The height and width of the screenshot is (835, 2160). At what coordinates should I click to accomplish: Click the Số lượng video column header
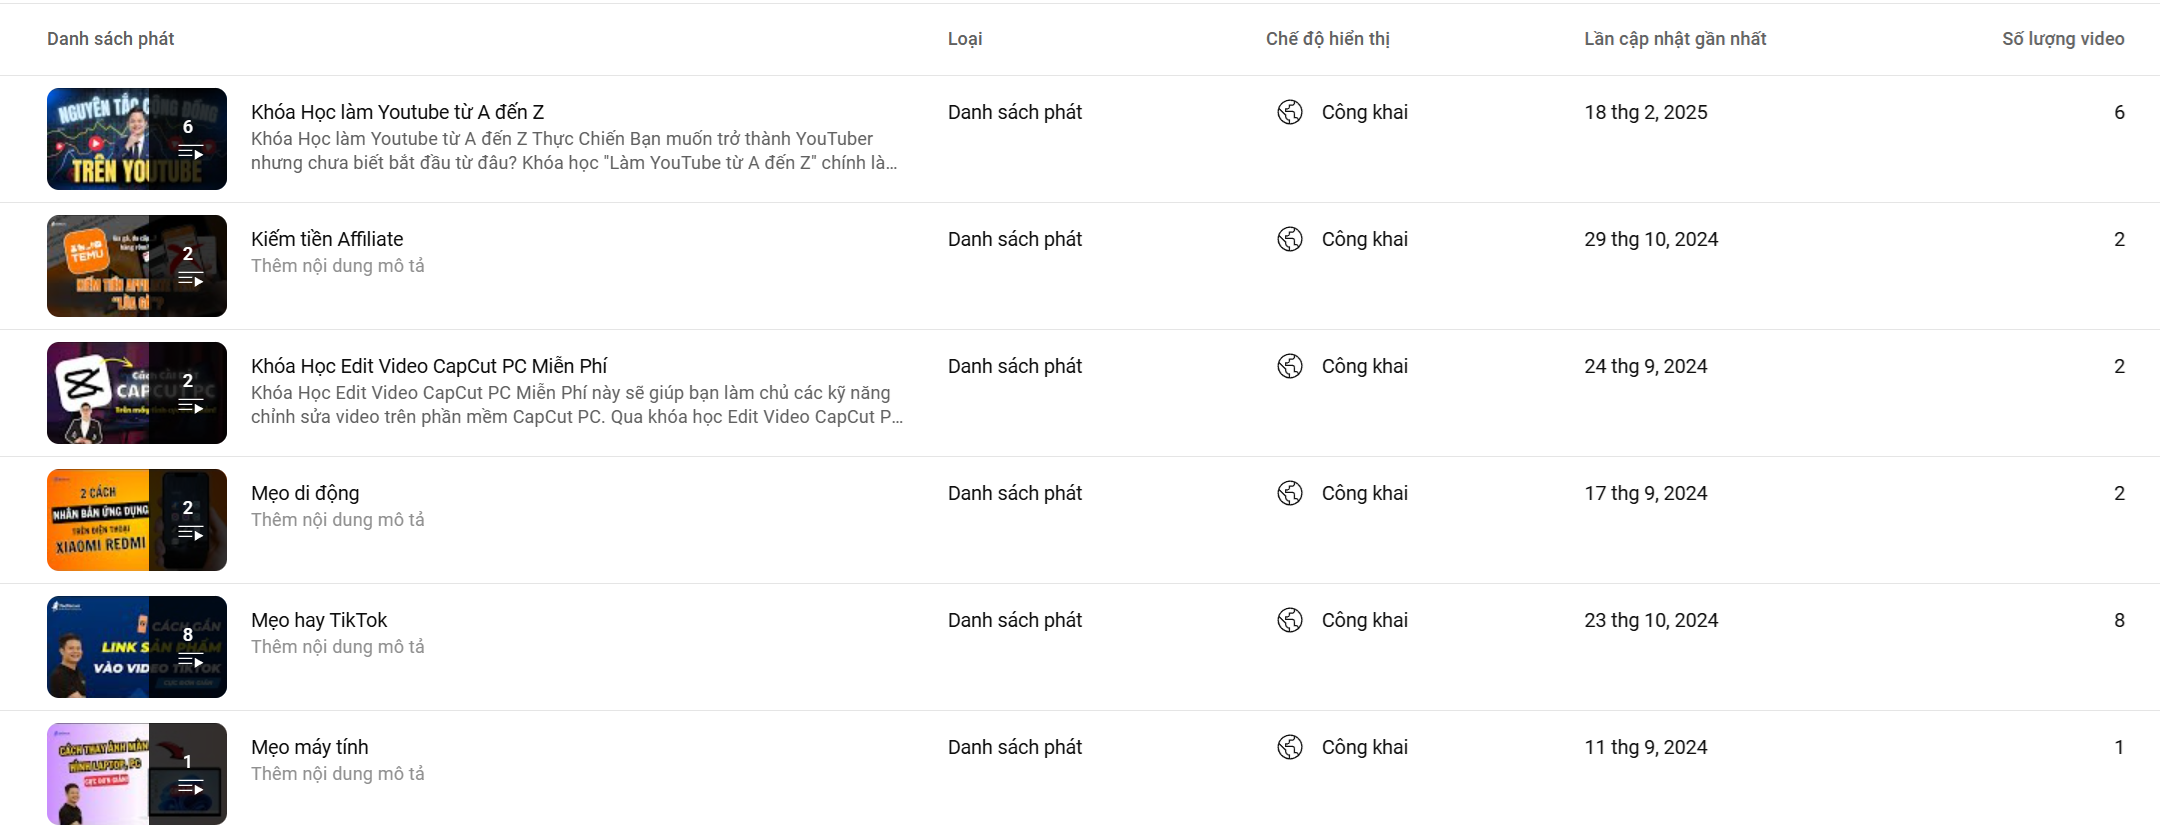pyautogui.click(x=2062, y=39)
